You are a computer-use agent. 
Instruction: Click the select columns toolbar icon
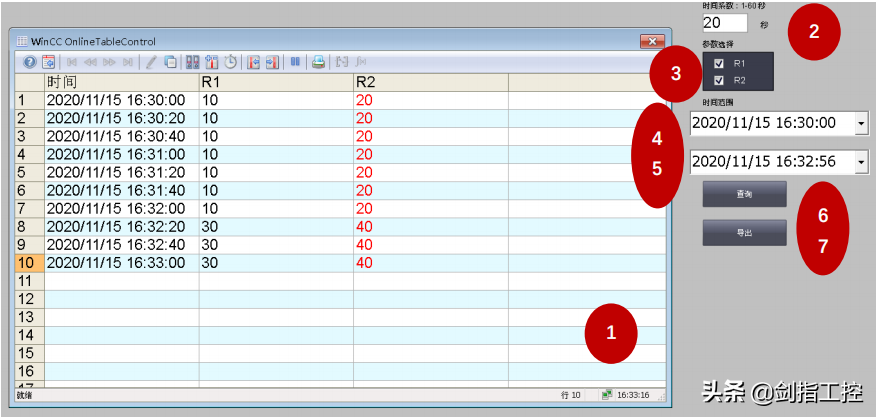pos(211,62)
